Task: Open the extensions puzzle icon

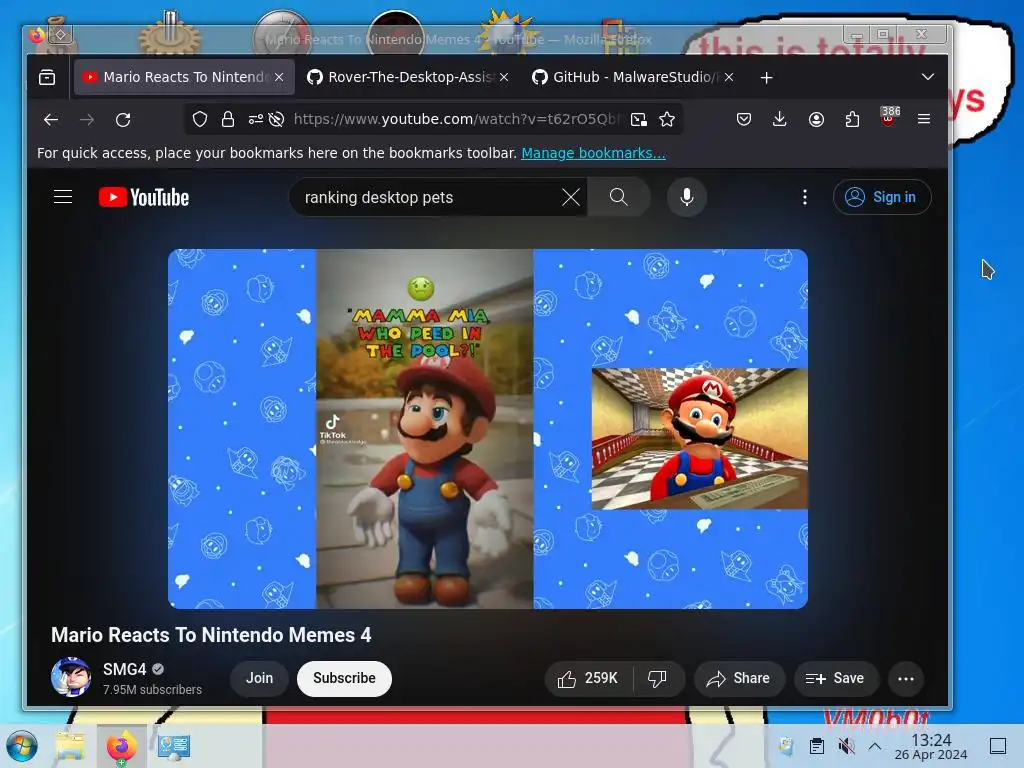Action: 852,119
